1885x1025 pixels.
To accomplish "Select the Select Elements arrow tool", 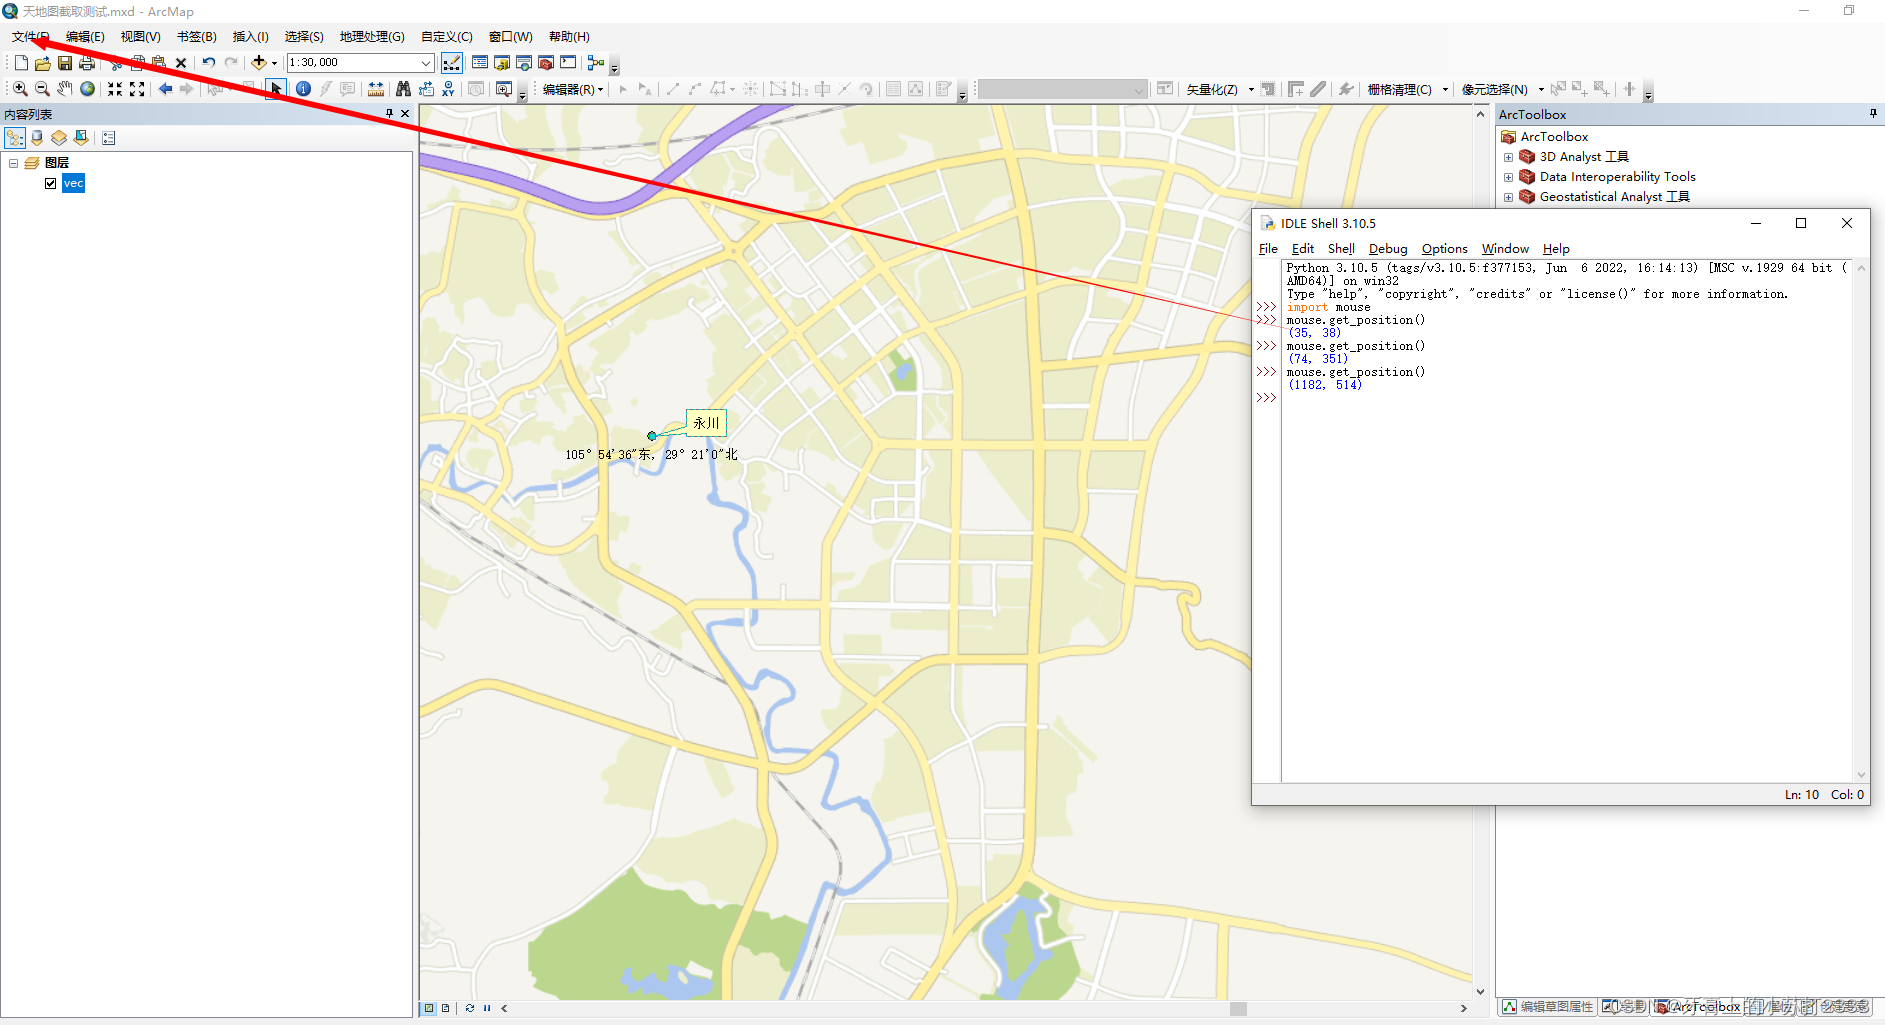I will (276, 89).
